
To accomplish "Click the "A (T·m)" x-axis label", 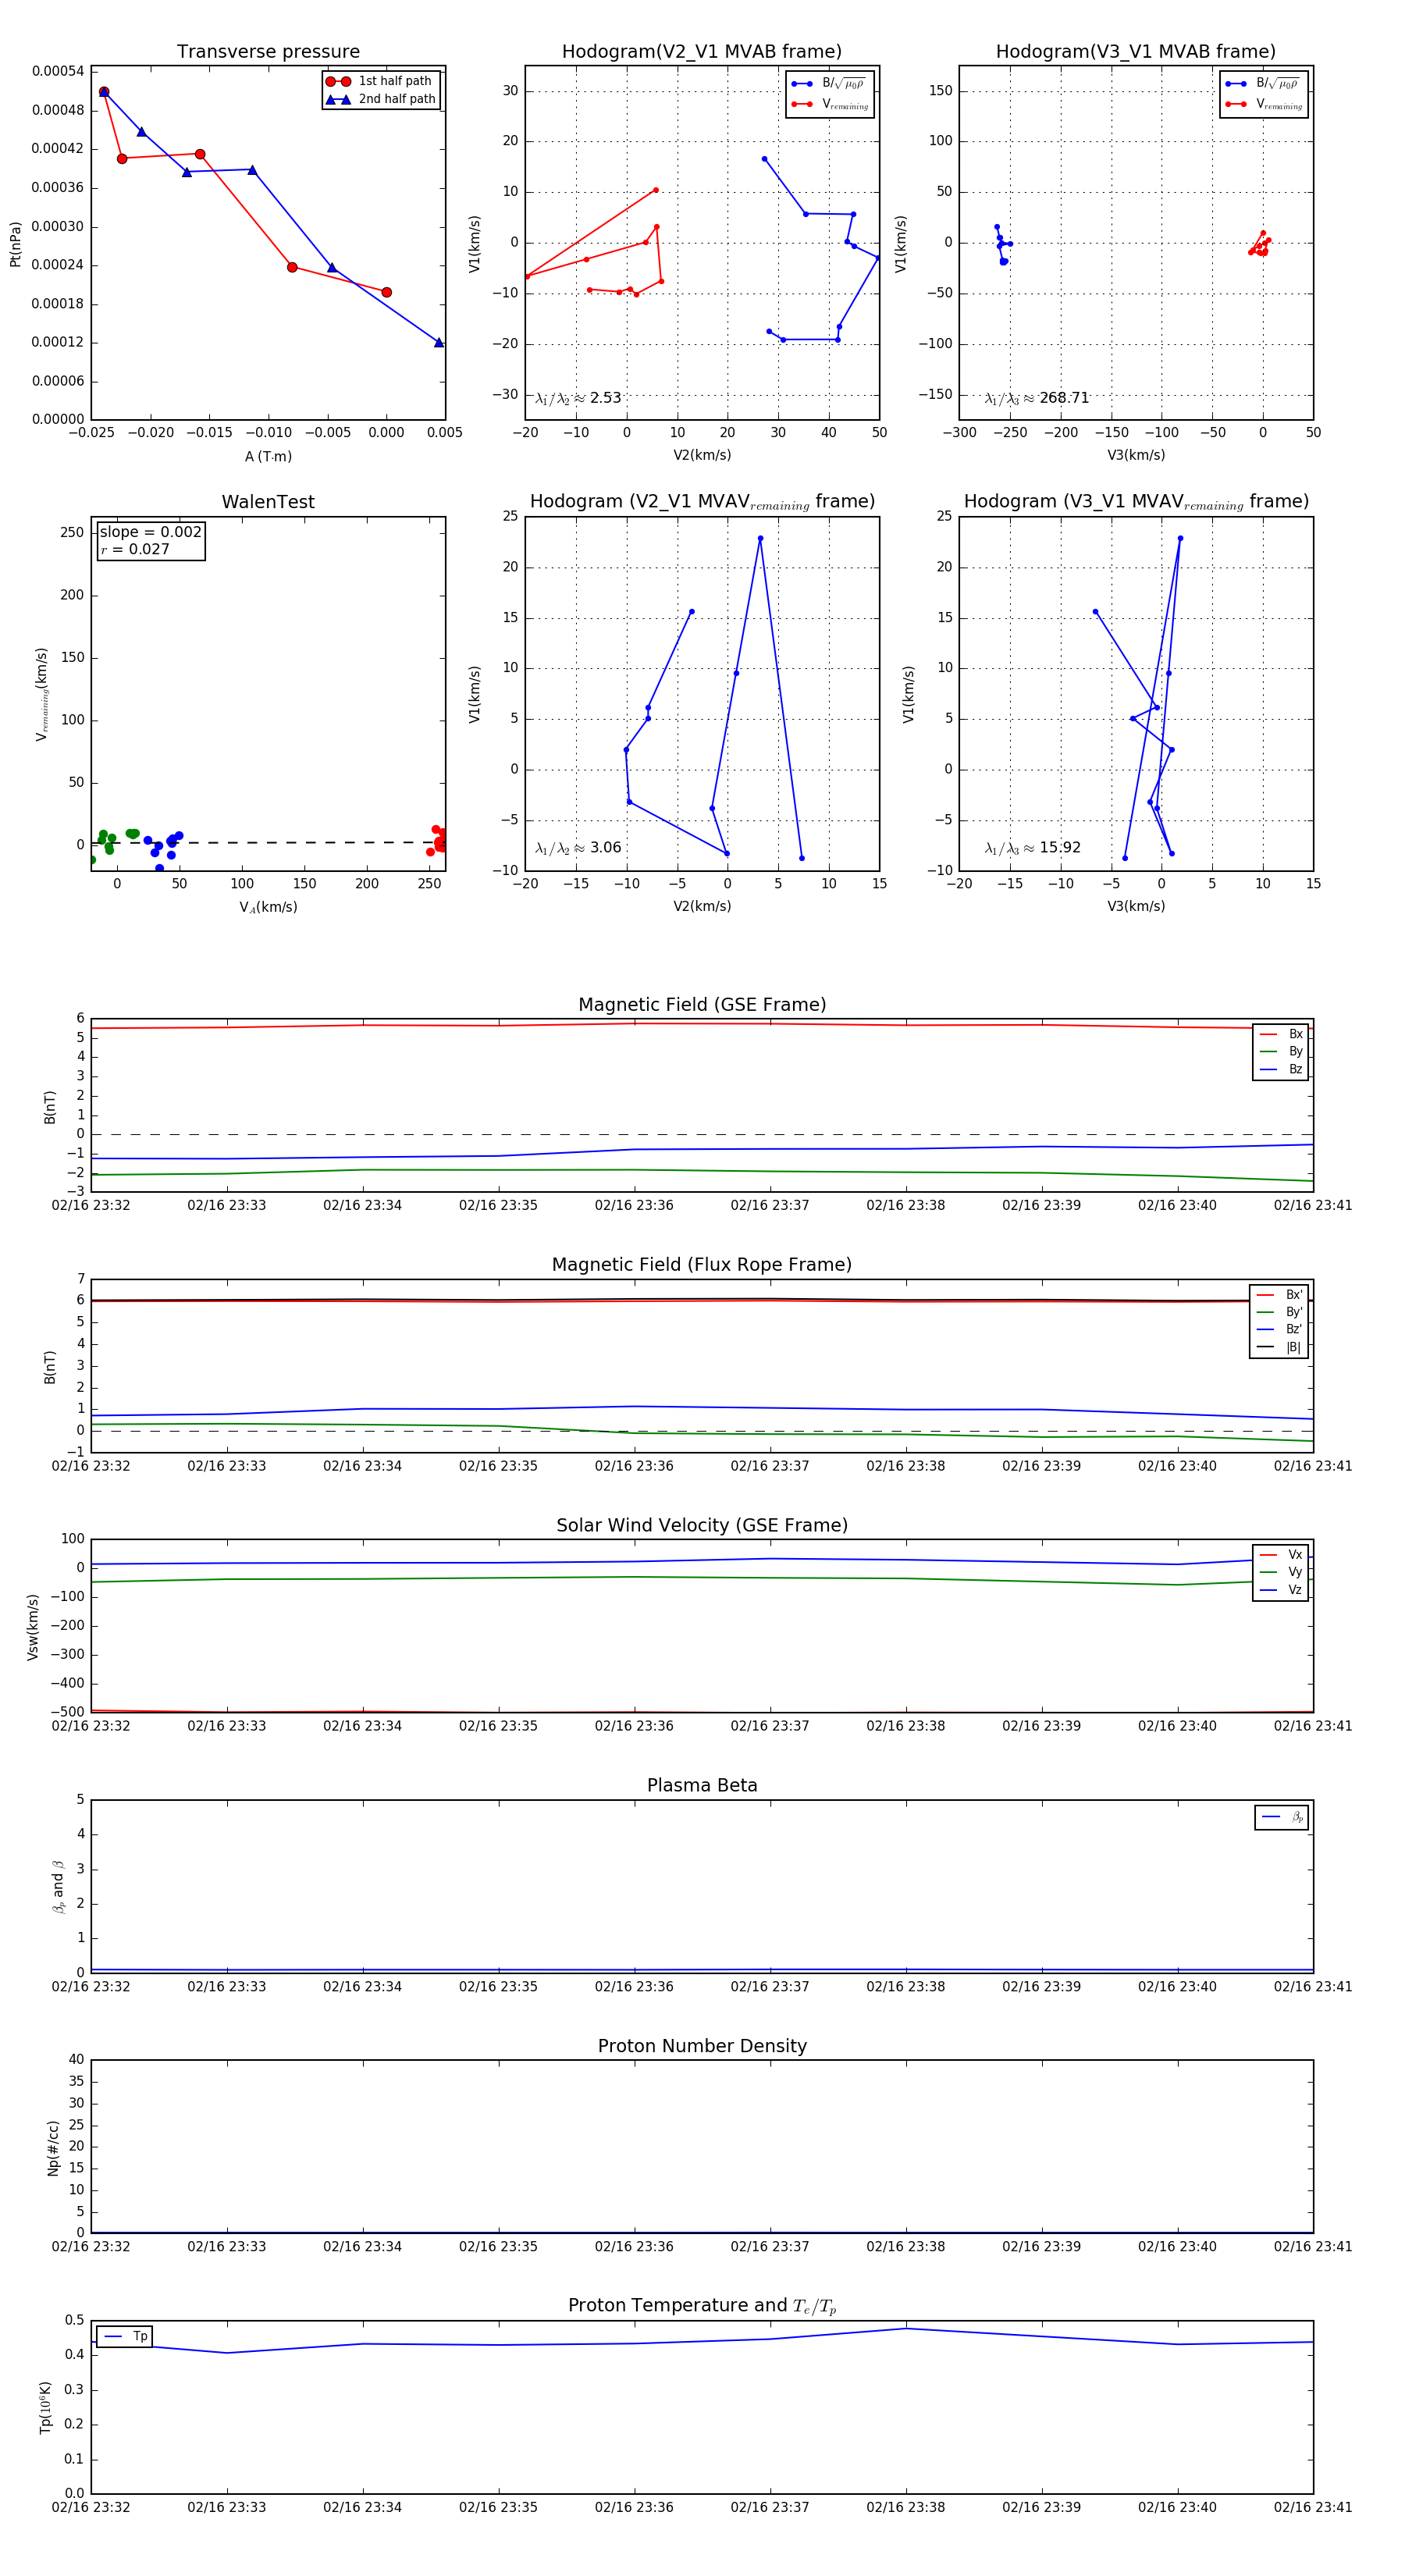I will click(x=268, y=456).
